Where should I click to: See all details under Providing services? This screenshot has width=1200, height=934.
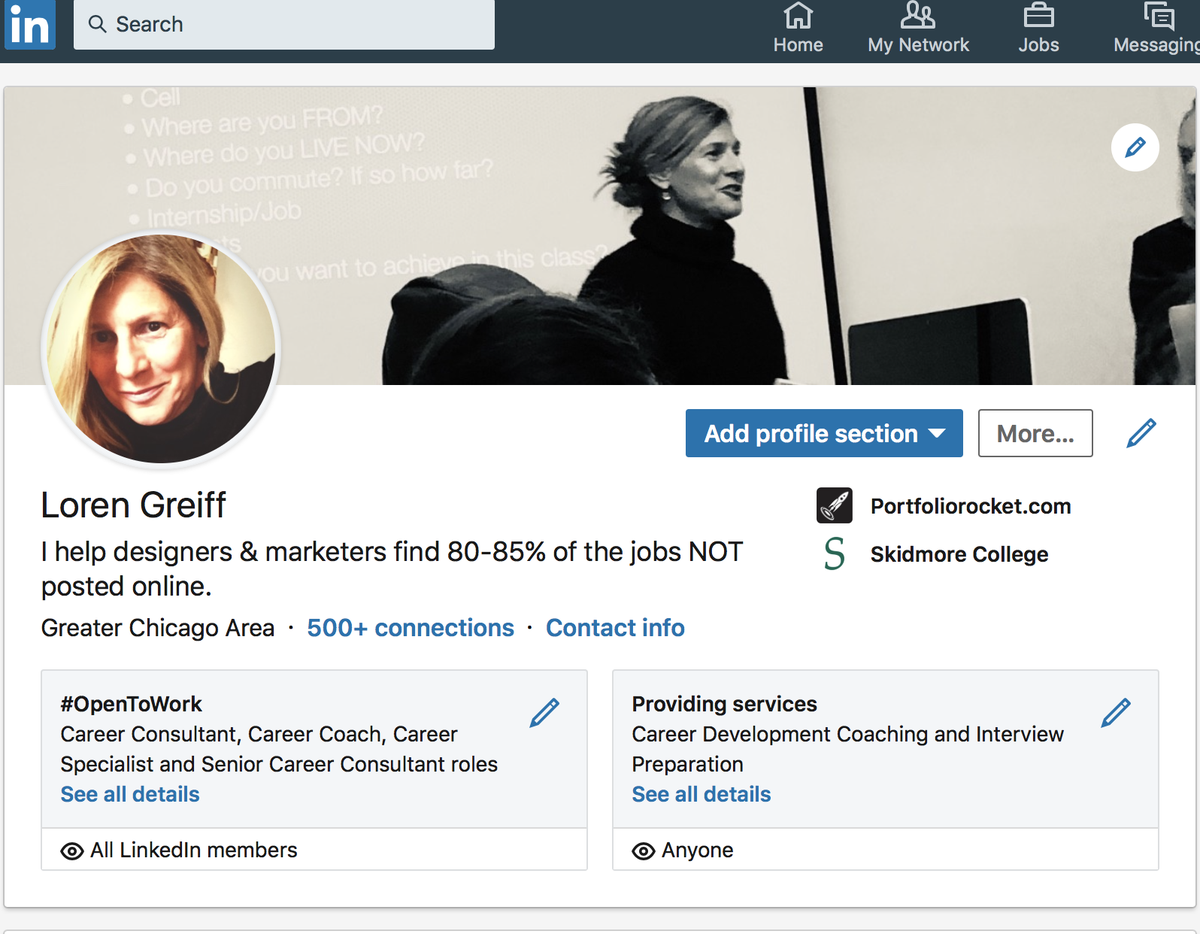(x=701, y=794)
